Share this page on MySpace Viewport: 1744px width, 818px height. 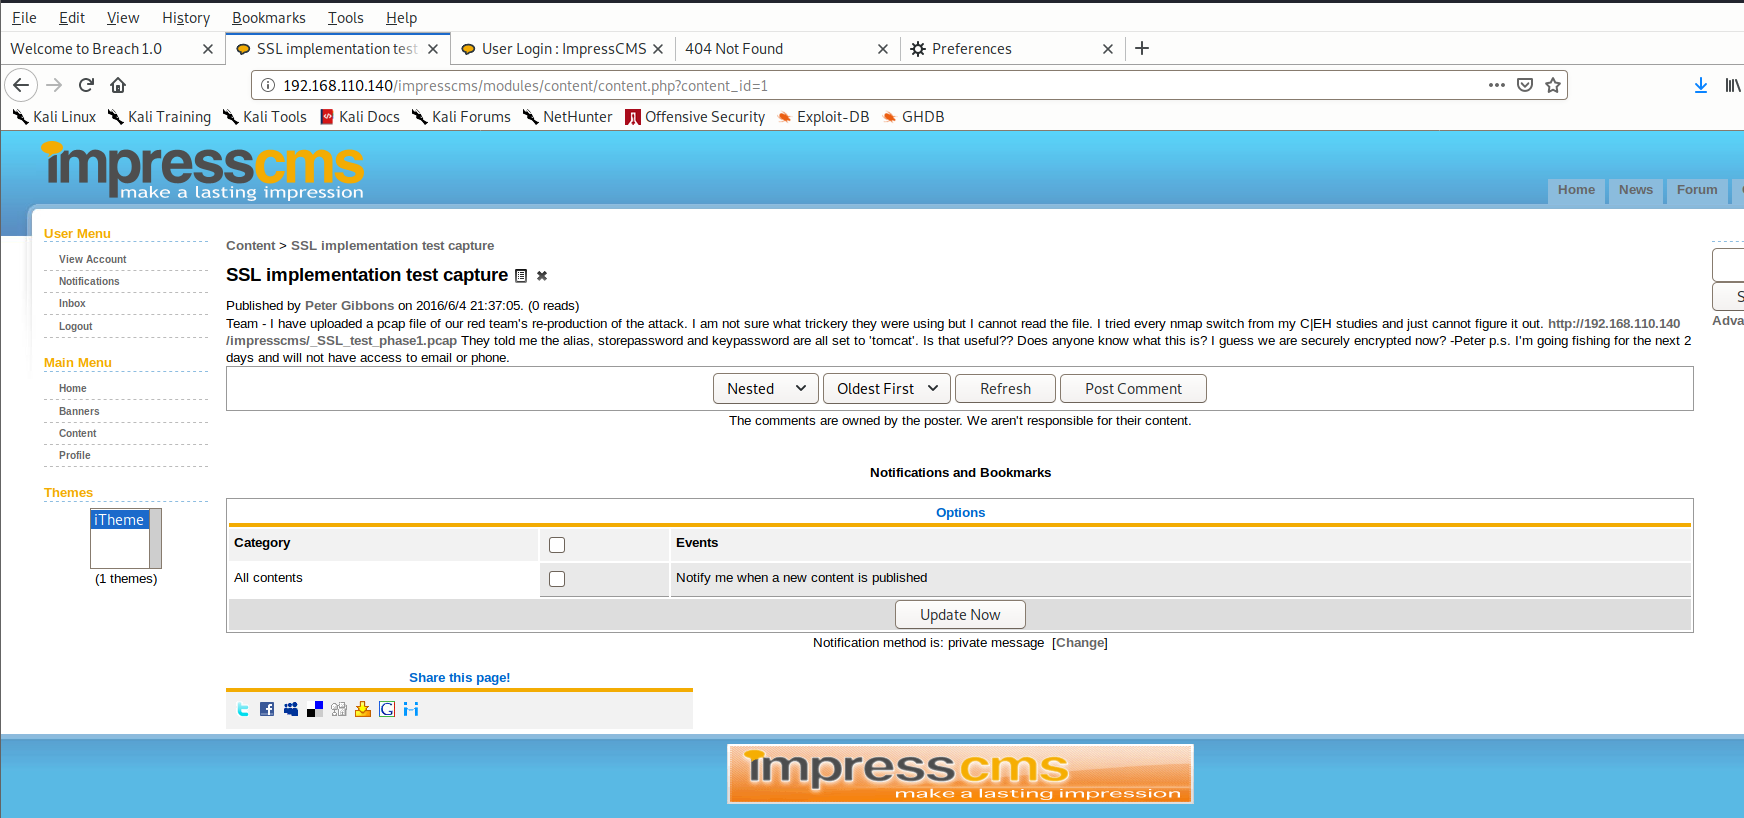291,709
